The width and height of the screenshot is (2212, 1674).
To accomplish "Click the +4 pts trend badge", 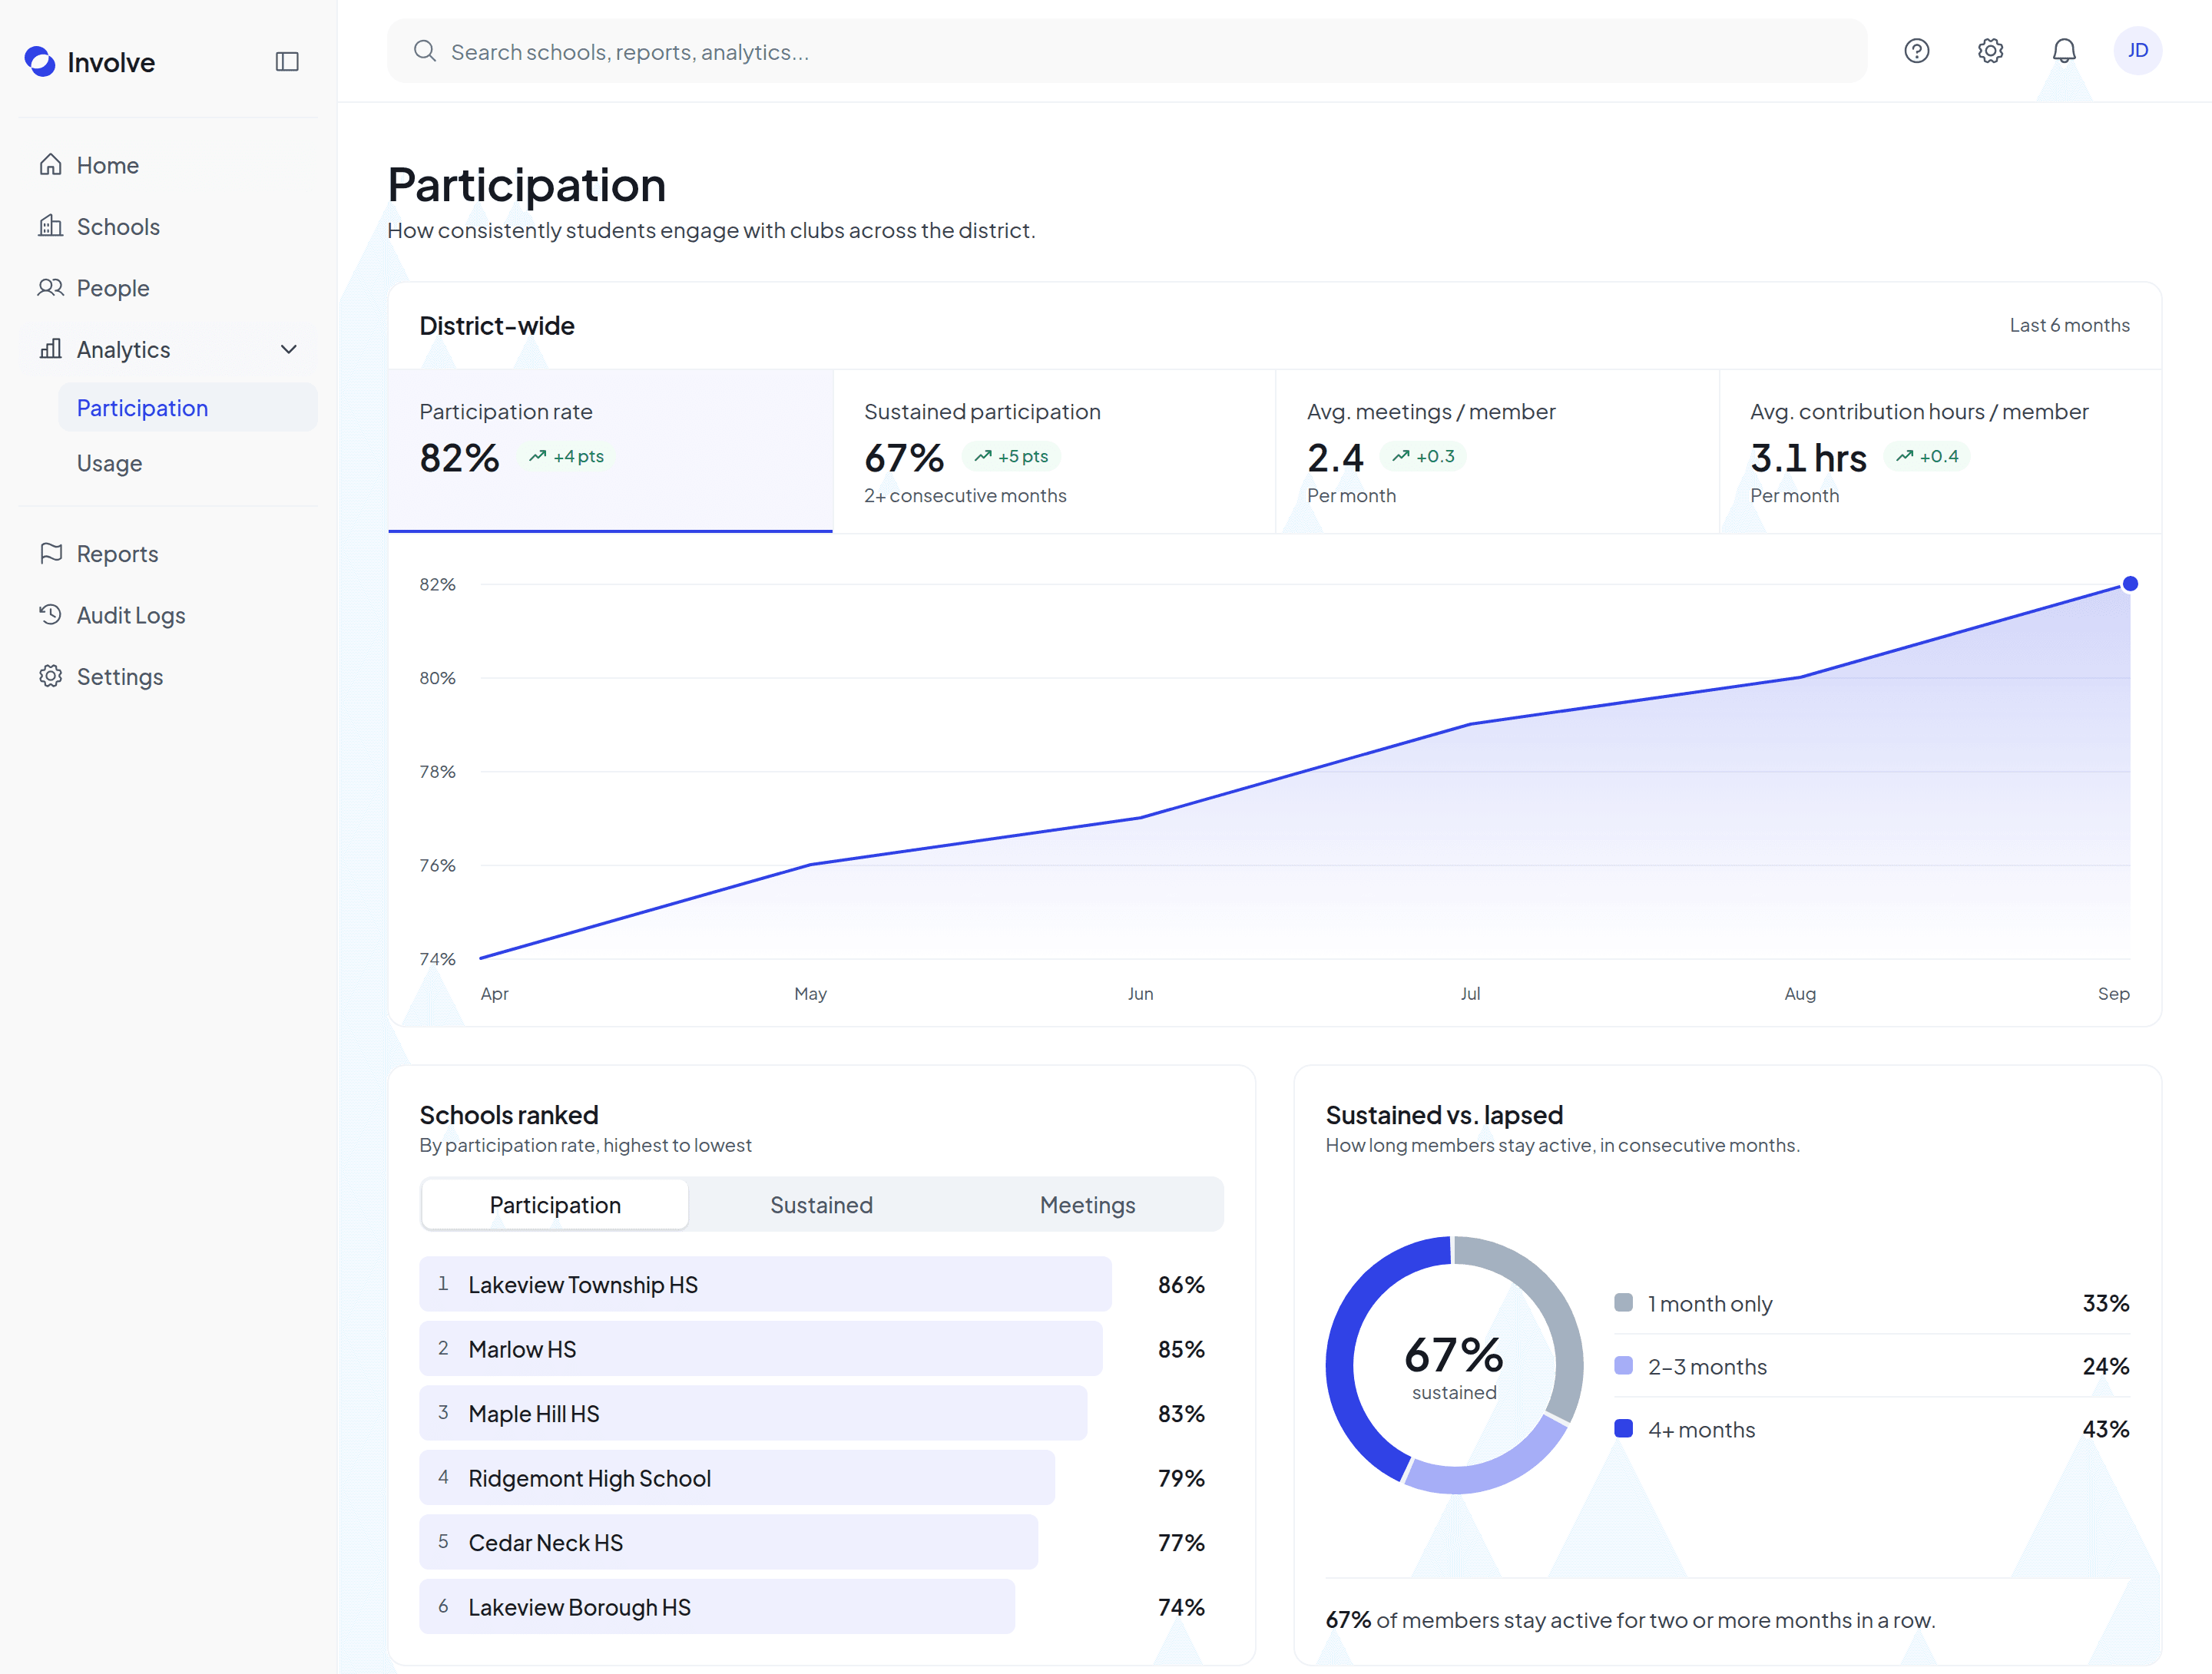I will [x=566, y=456].
